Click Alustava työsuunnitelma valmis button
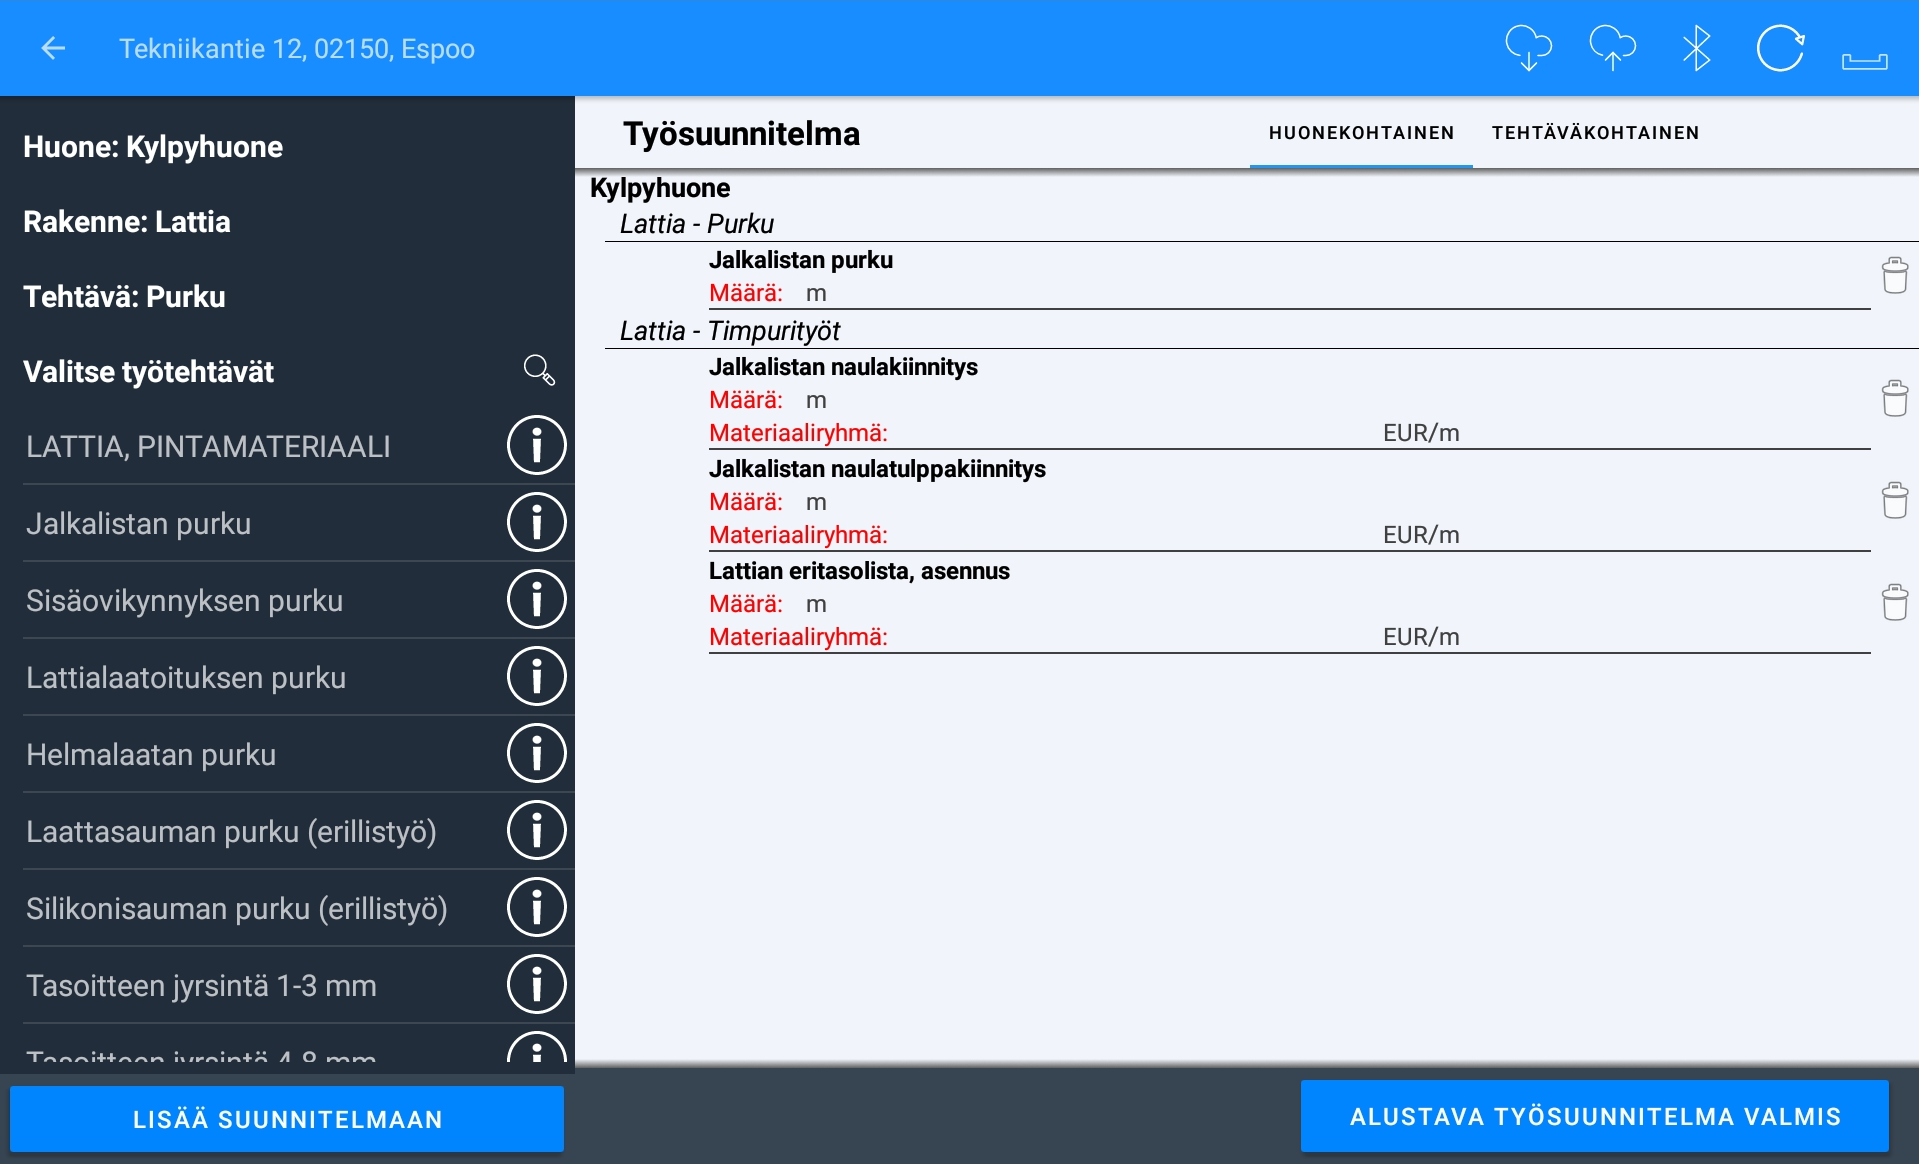The image size is (1919, 1164). click(1594, 1117)
